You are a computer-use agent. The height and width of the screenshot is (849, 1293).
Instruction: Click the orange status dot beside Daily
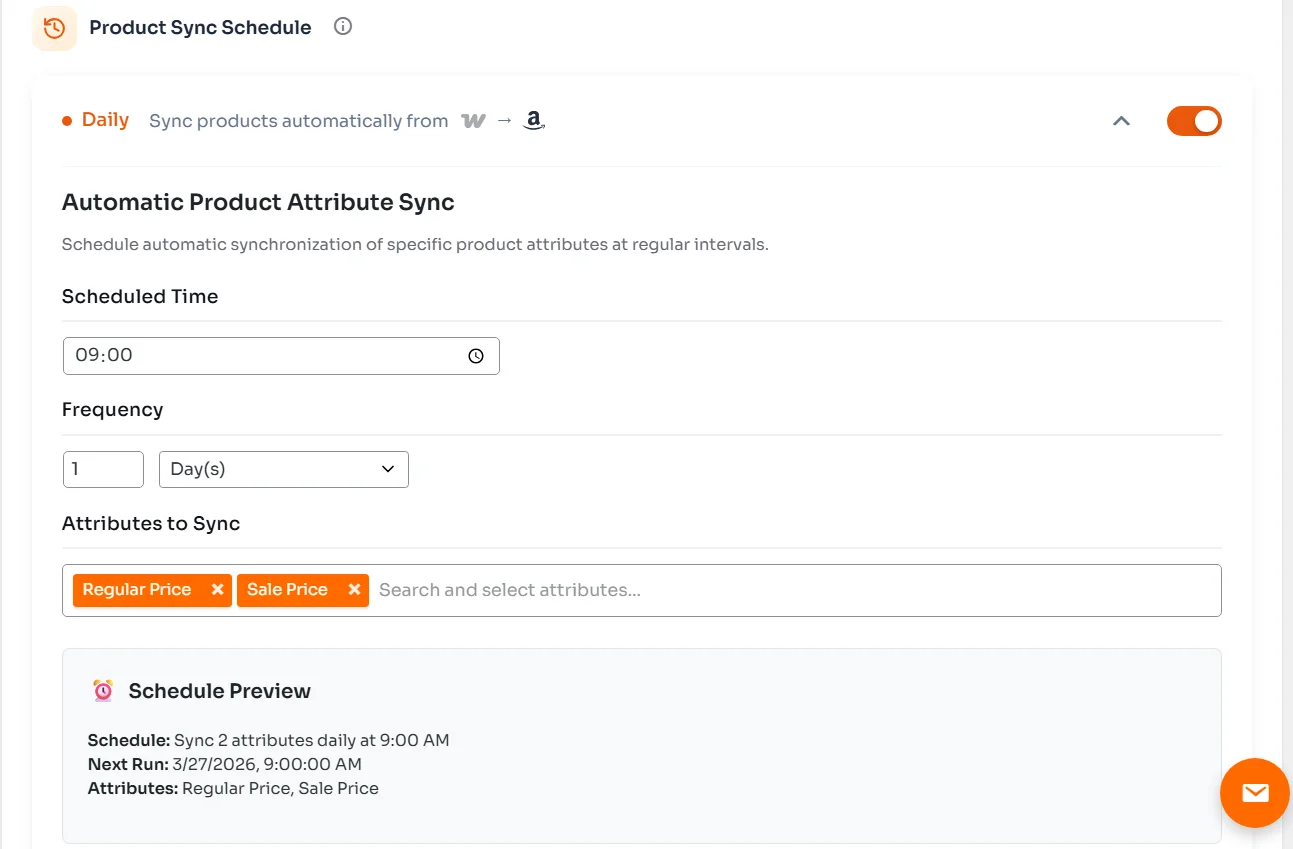pyautogui.click(x=67, y=120)
